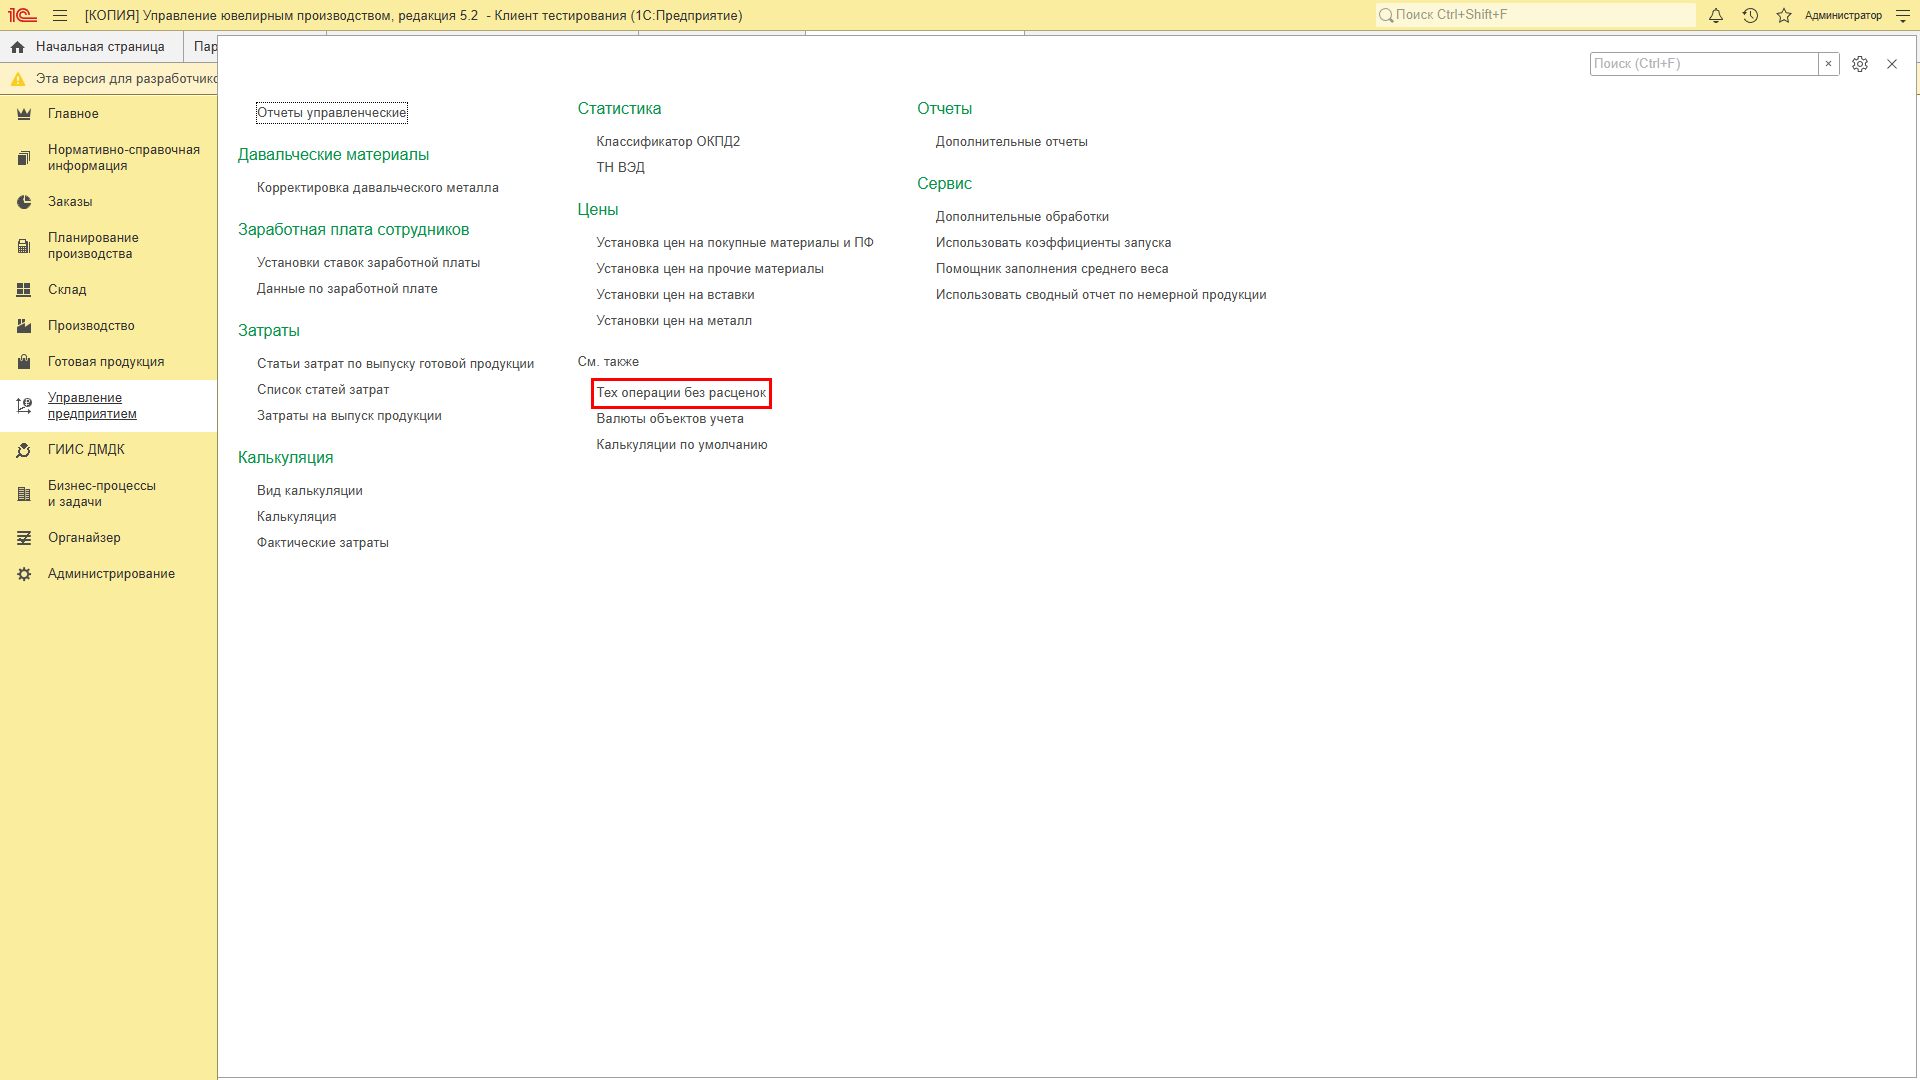Open Данные по заработной плате

coord(347,289)
